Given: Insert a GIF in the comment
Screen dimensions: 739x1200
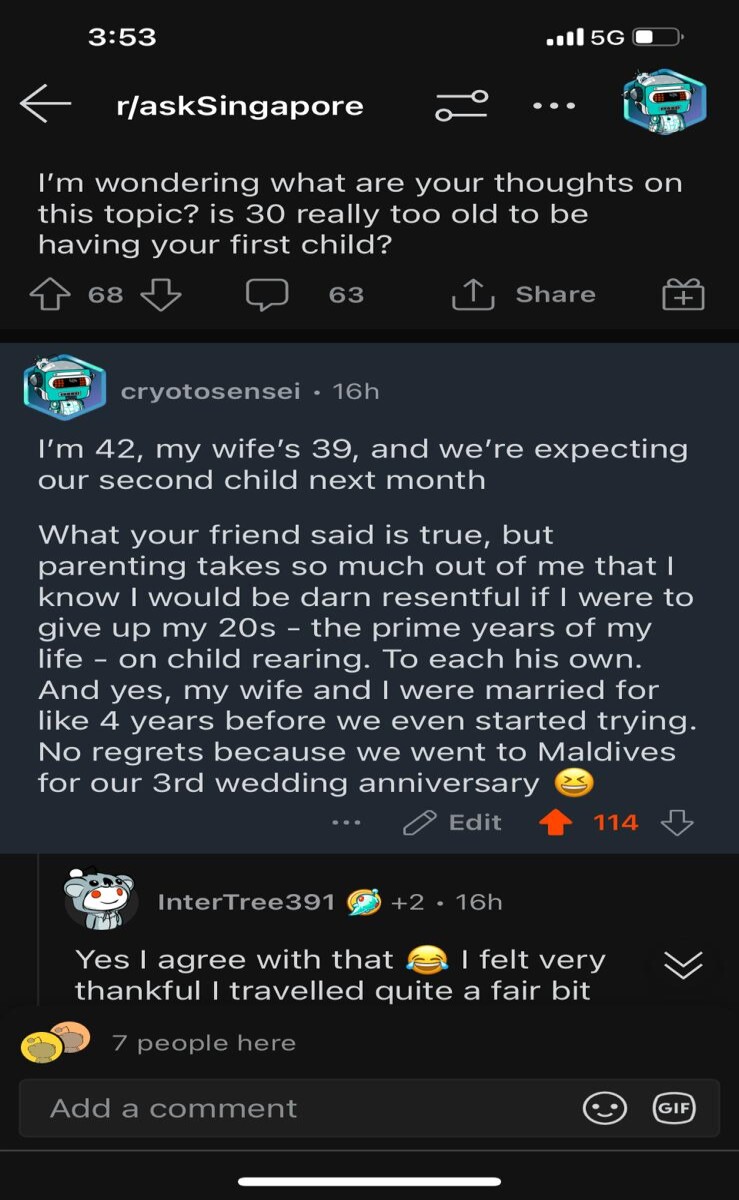Looking at the screenshot, I should 673,1107.
